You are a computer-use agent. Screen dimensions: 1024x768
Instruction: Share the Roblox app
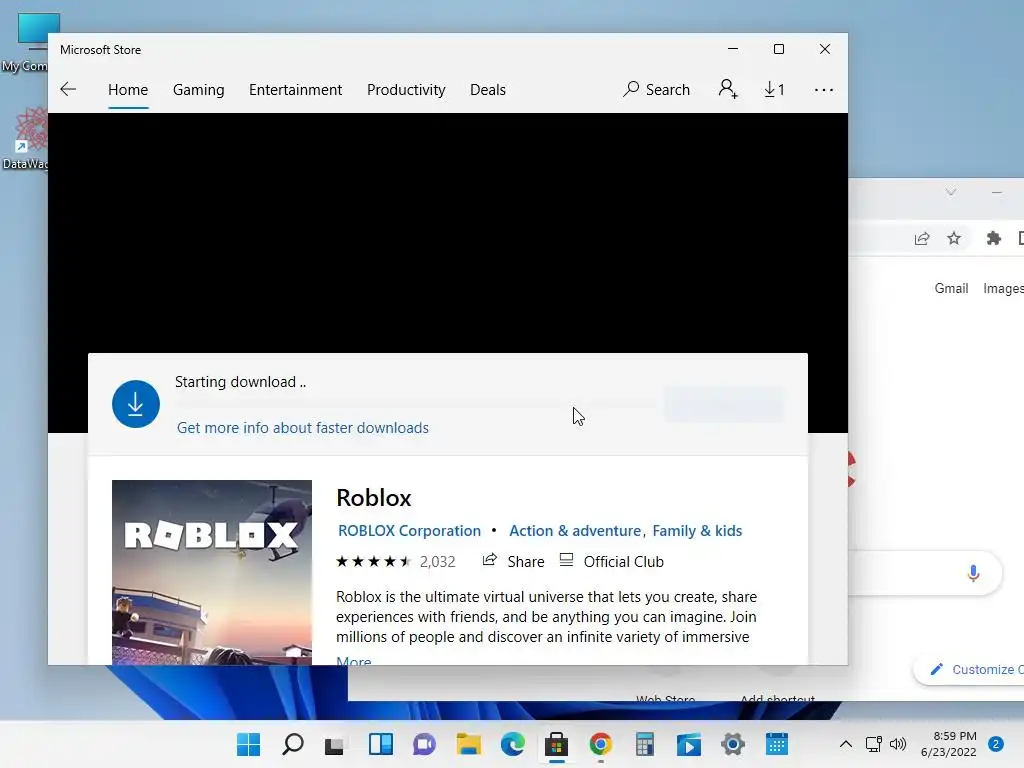513,561
